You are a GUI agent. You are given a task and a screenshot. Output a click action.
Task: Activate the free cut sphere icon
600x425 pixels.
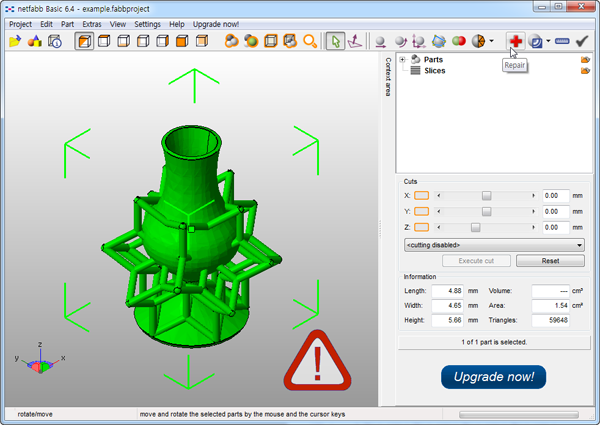[x=478, y=41]
